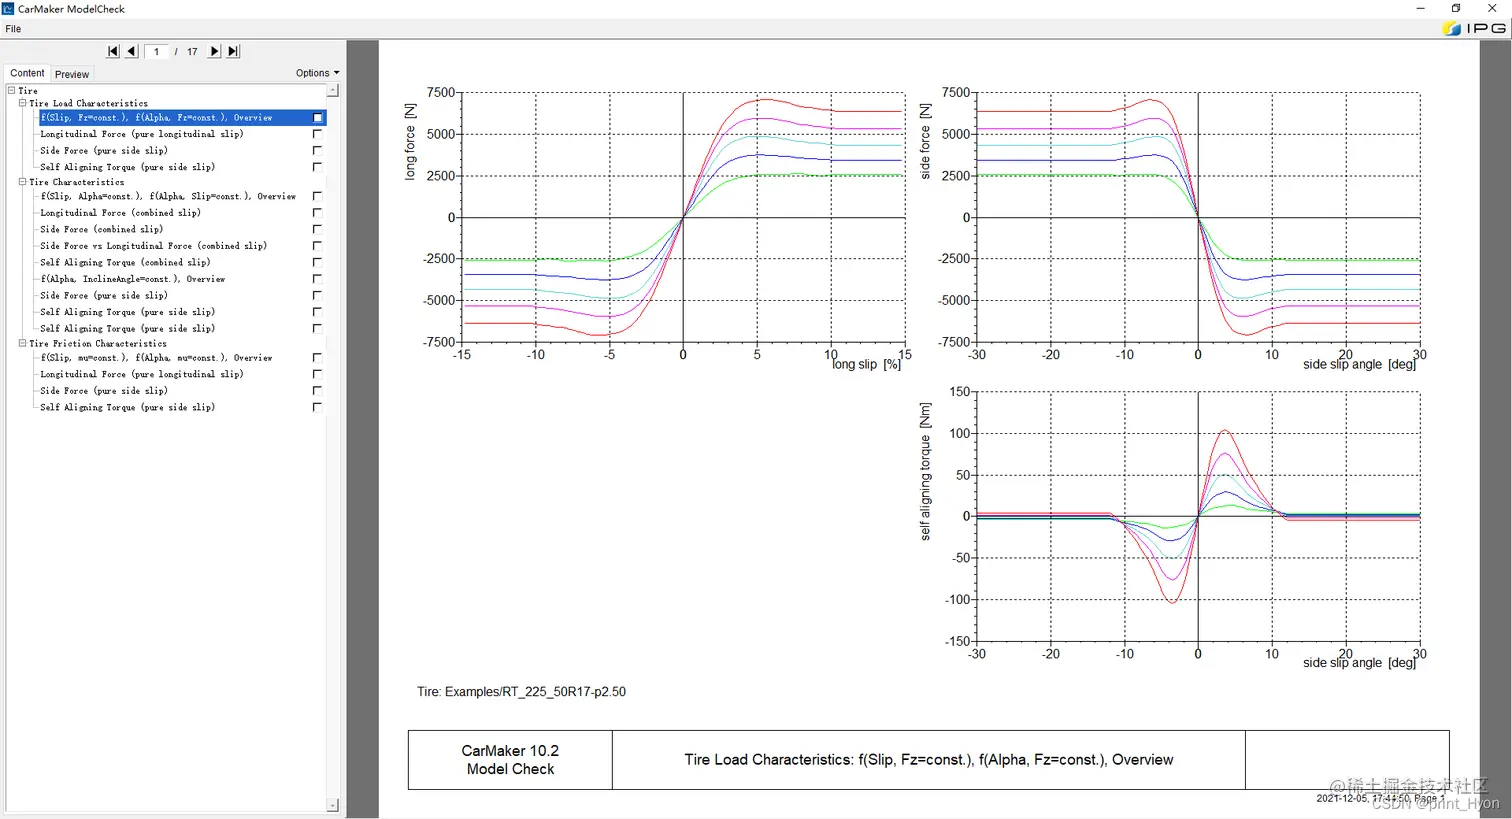Viewport: 1512px width, 819px height.
Task: Select 'Self Aligning Torque (combined slip)' row
Action: (125, 262)
